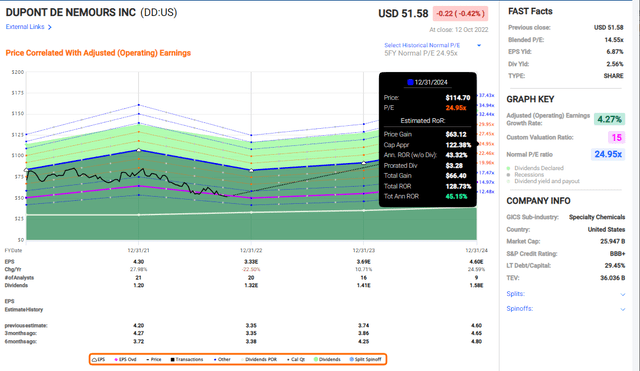640x371 pixels.
Task: Click the 12/31/21 EPS value 4.30
Action: pyautogui.click(x=138, y=262)
